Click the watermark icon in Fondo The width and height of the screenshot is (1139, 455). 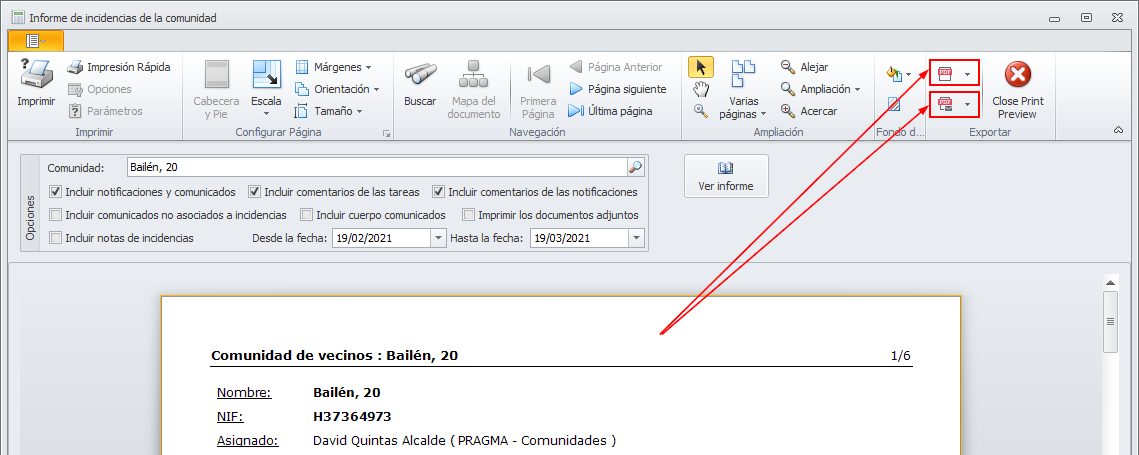click(894, 105)
